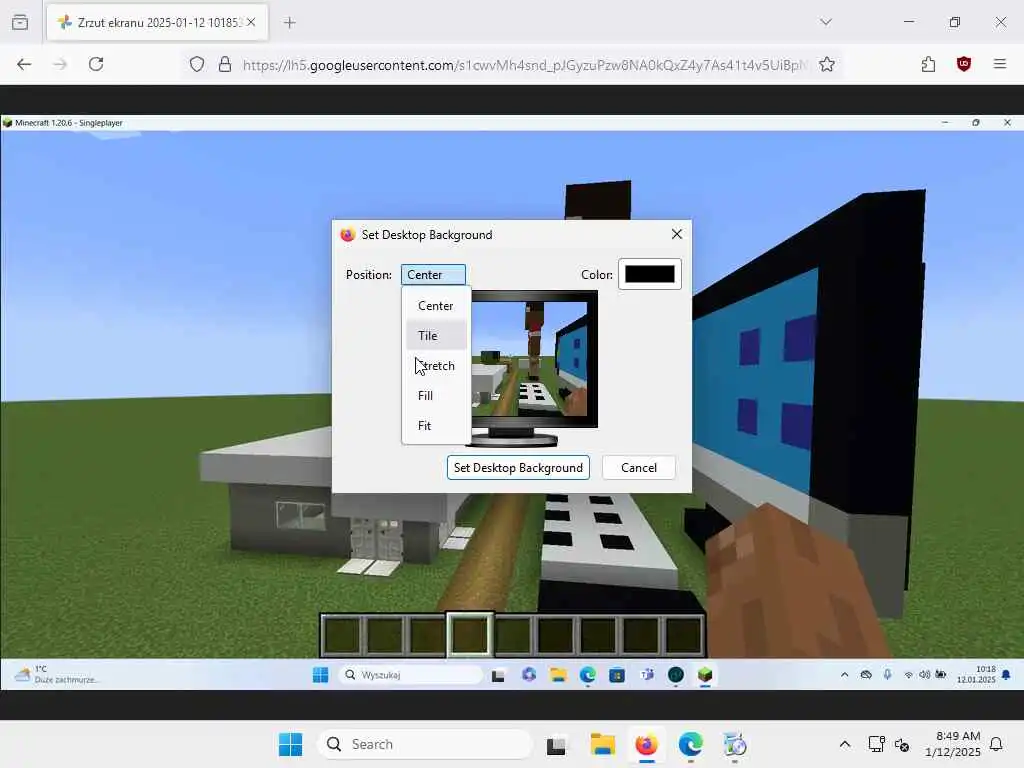Open the network status tray icon
The width and height of the screenshot is (1024, 768).
click(876, 744)
